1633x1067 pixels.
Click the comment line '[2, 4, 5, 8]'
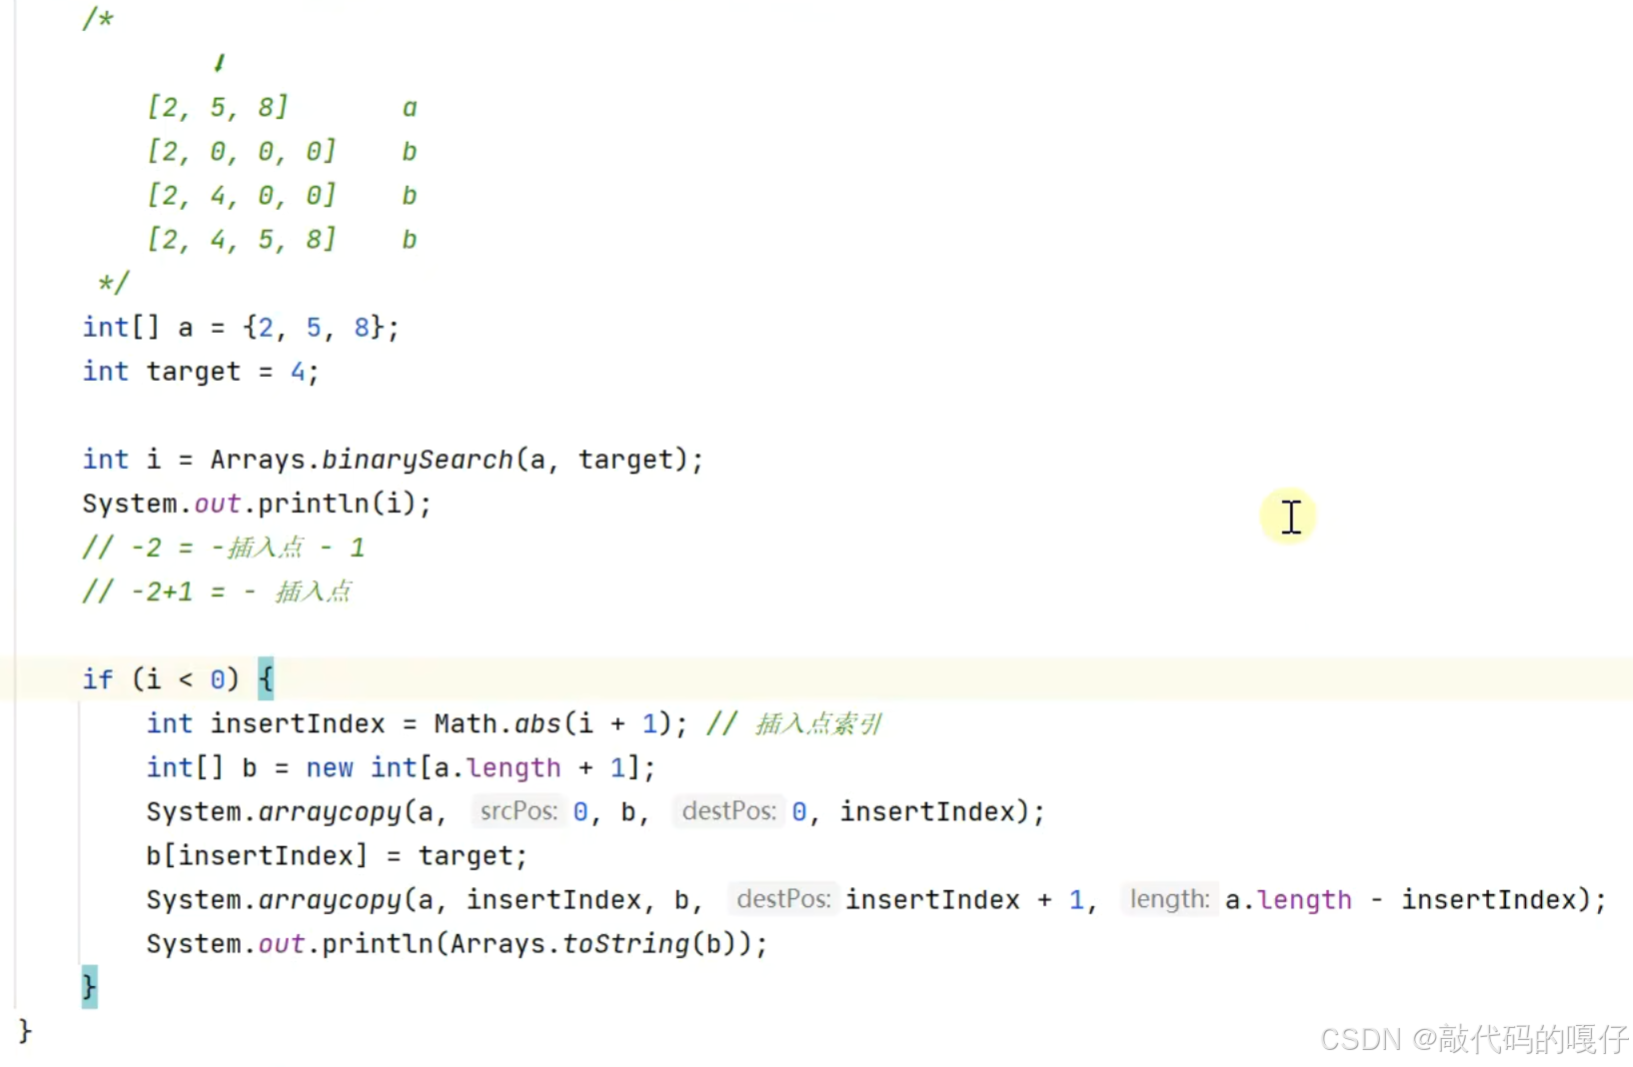click(x=241, y=239)
